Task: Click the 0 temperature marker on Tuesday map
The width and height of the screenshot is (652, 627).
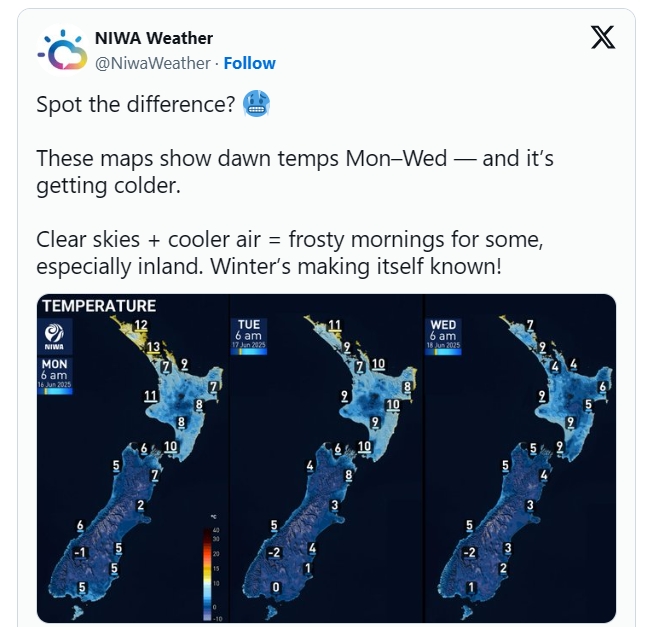Action: pos(276,588)
